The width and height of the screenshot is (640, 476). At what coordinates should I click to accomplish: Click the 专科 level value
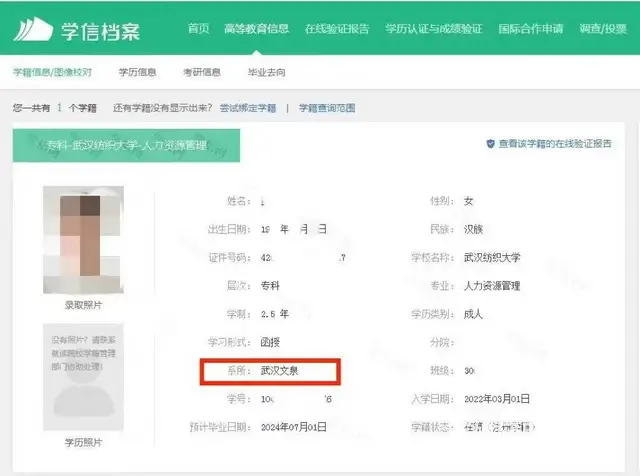(x=270, y=286)
